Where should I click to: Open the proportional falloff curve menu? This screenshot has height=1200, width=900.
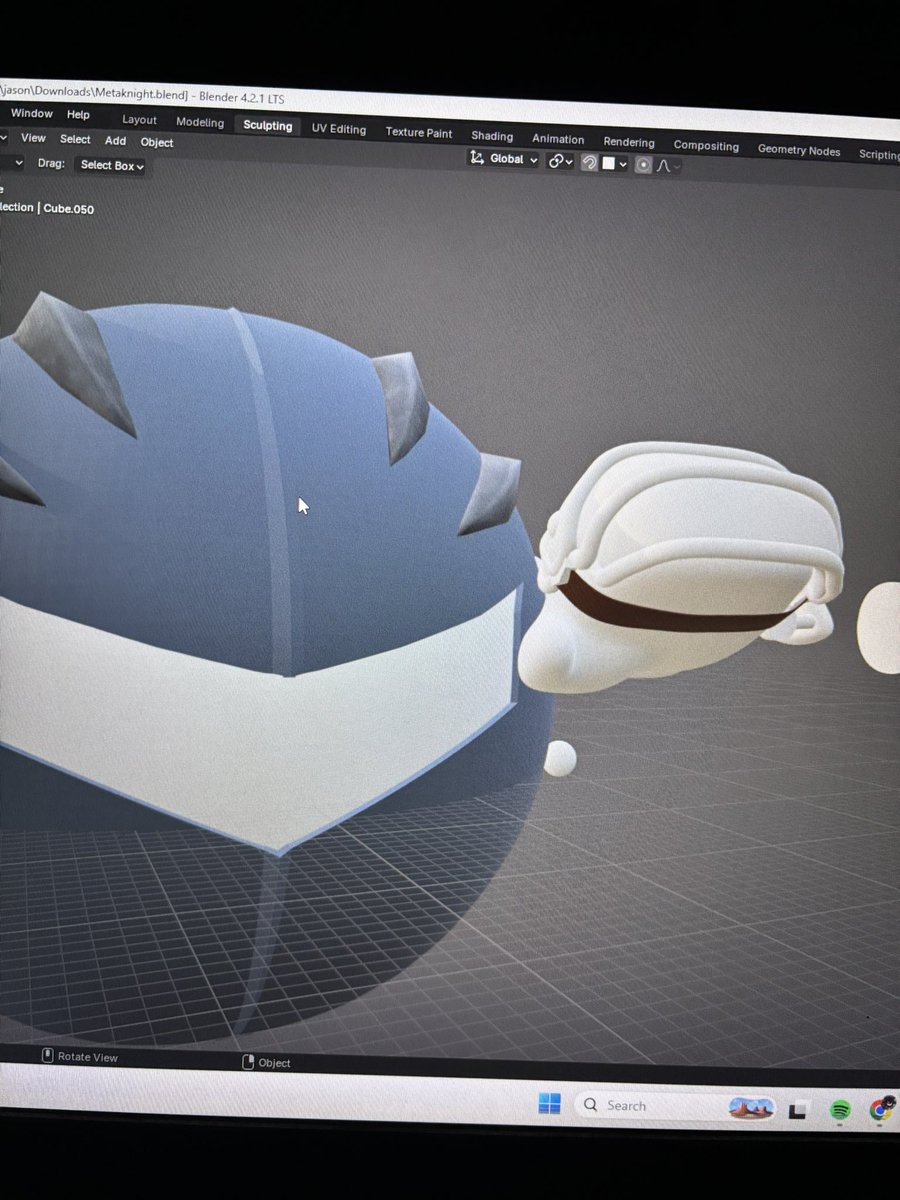[x=667, y=166]
